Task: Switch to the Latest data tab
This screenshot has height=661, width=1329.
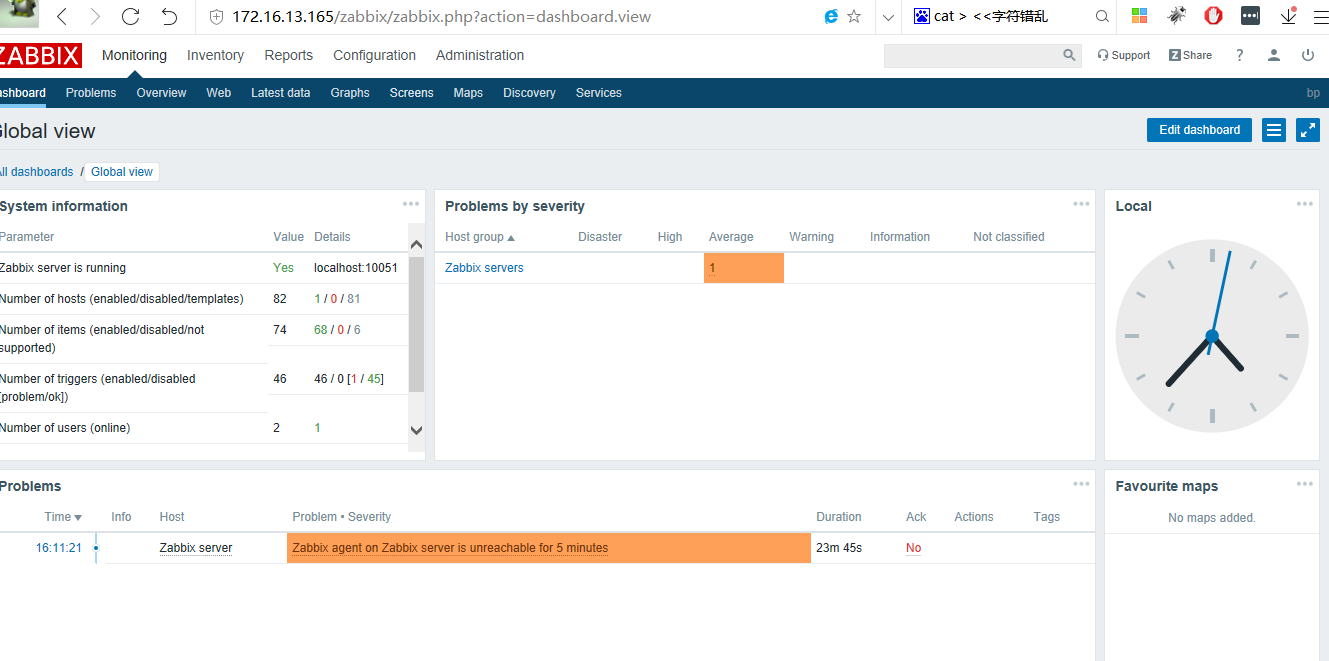Action: click(280, 93)
